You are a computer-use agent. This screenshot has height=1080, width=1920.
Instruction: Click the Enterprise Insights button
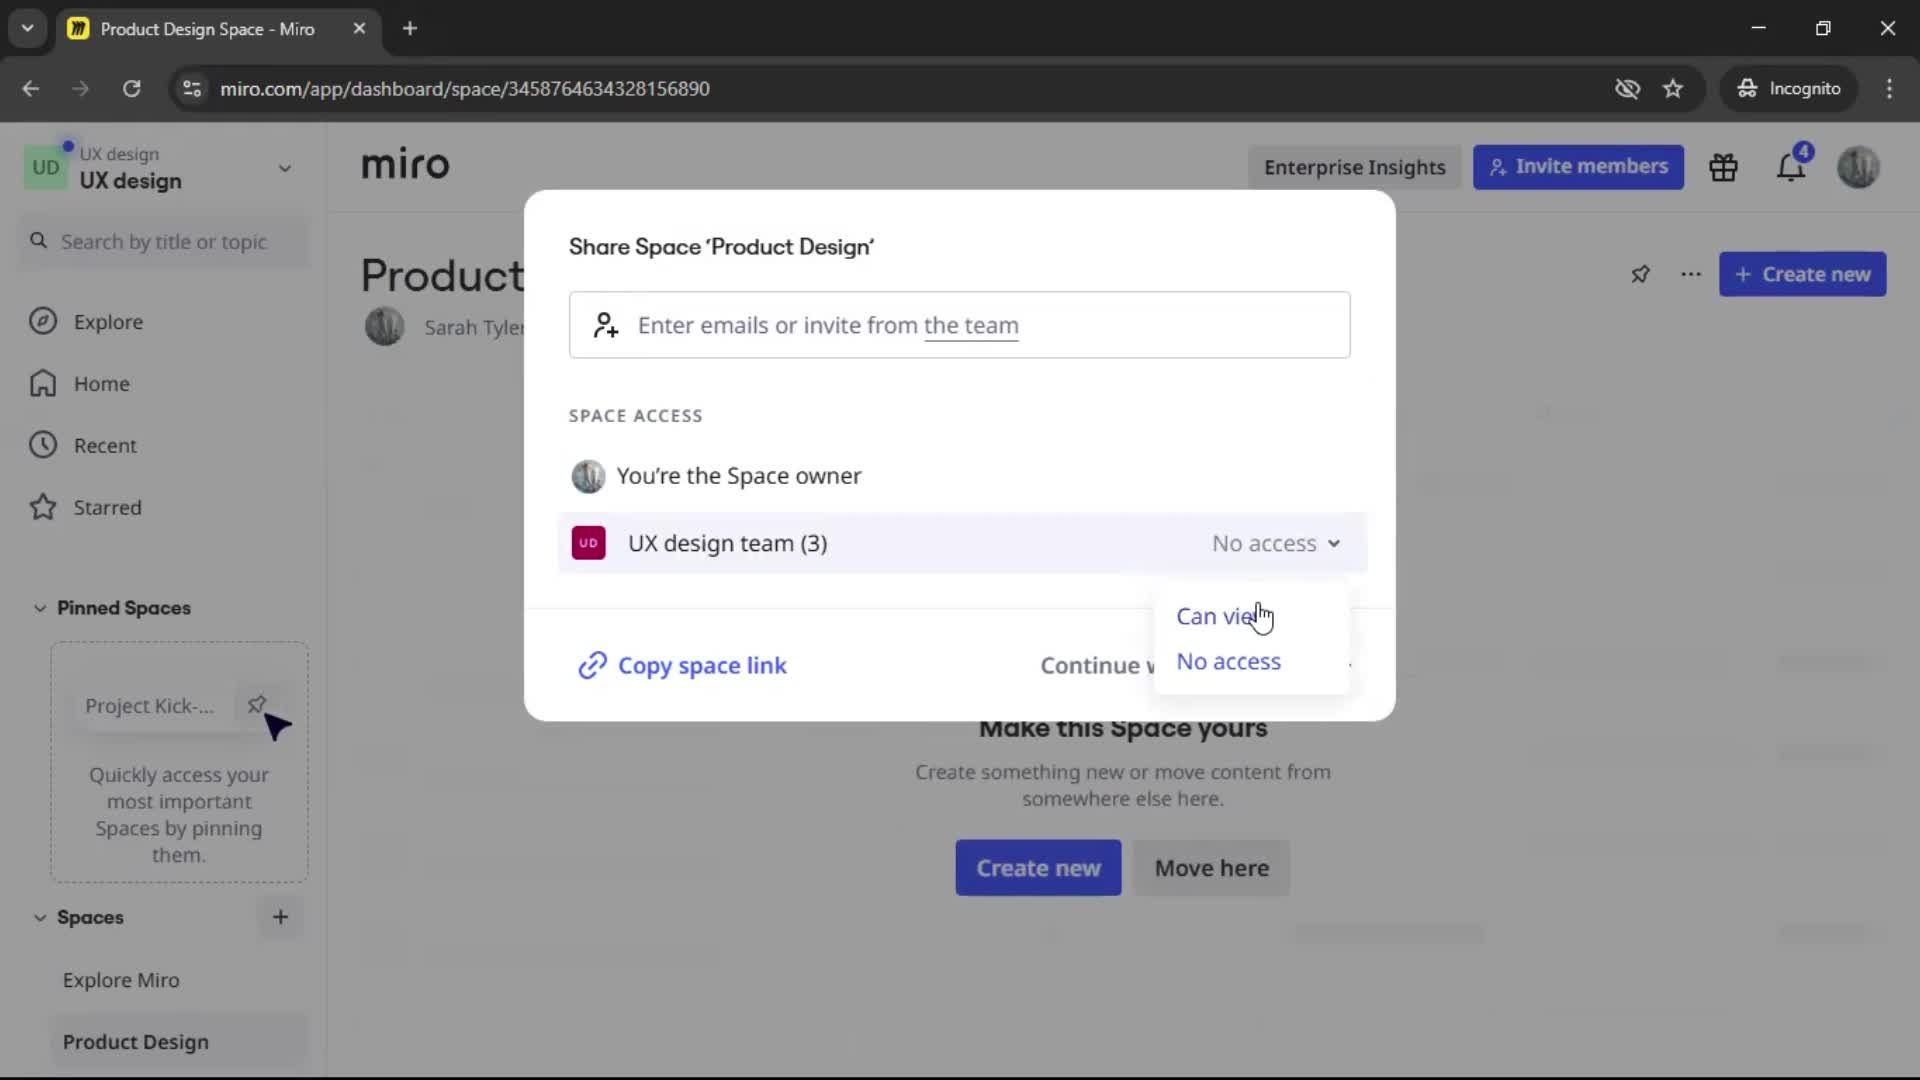click(1354, 167)
